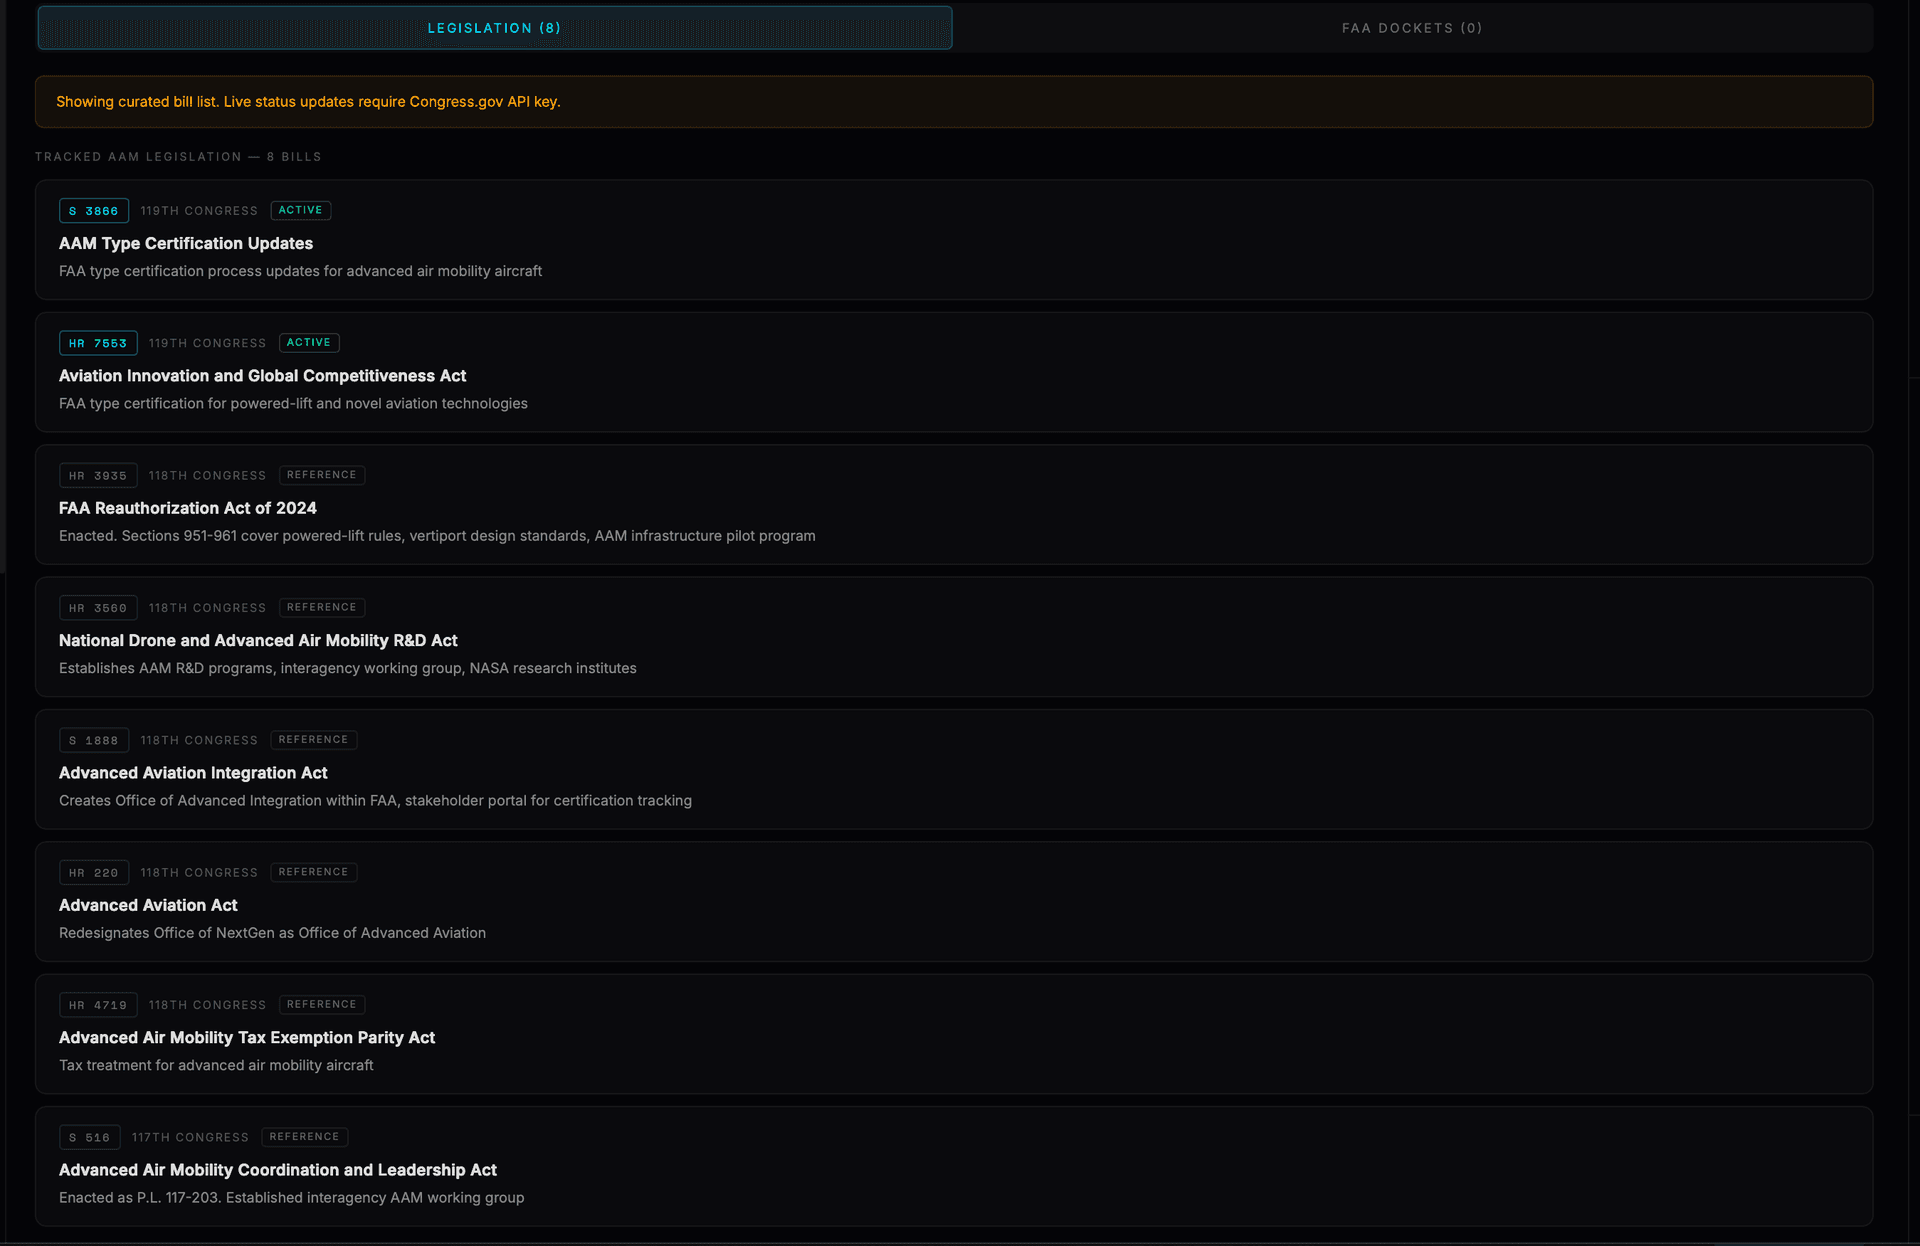Image resolution: width=1920 pixels, height=1246 pixels.
Task: Expand the National Drone and AAM R&D Act card
Action: [257, 640]
